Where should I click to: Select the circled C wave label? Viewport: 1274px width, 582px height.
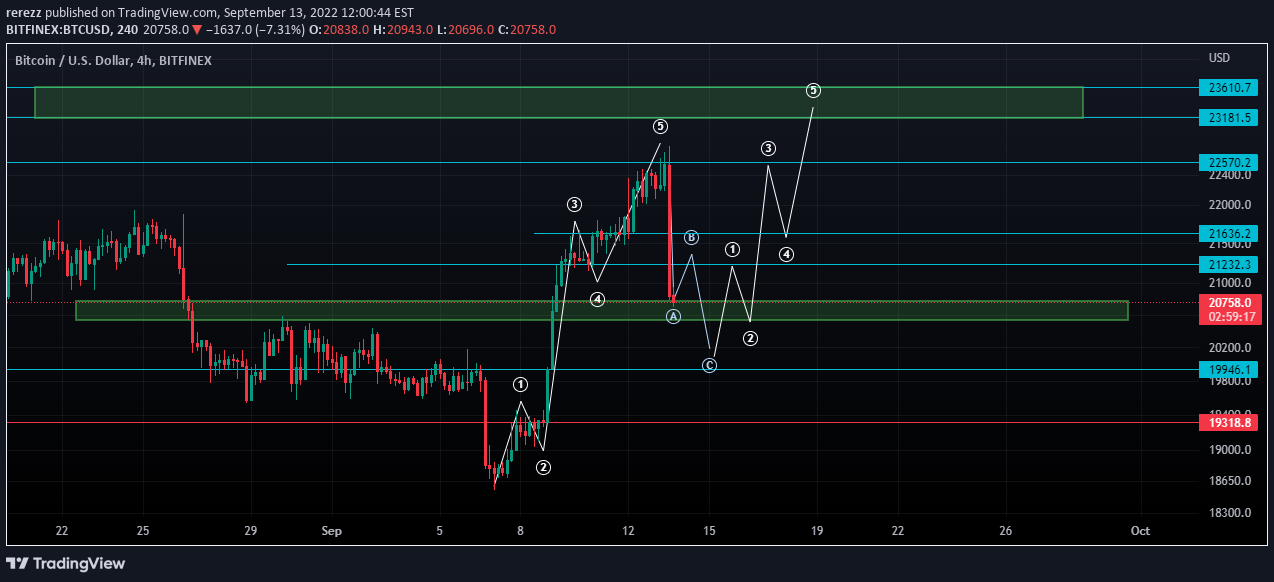(x=709, y=365)
